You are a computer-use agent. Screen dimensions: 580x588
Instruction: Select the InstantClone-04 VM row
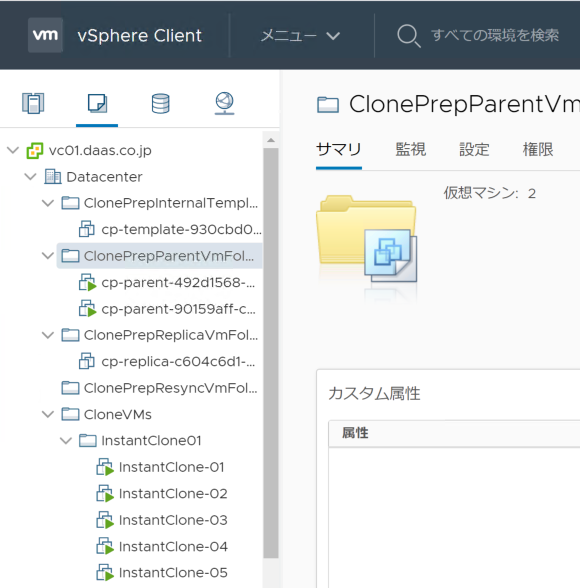(173, 546)
